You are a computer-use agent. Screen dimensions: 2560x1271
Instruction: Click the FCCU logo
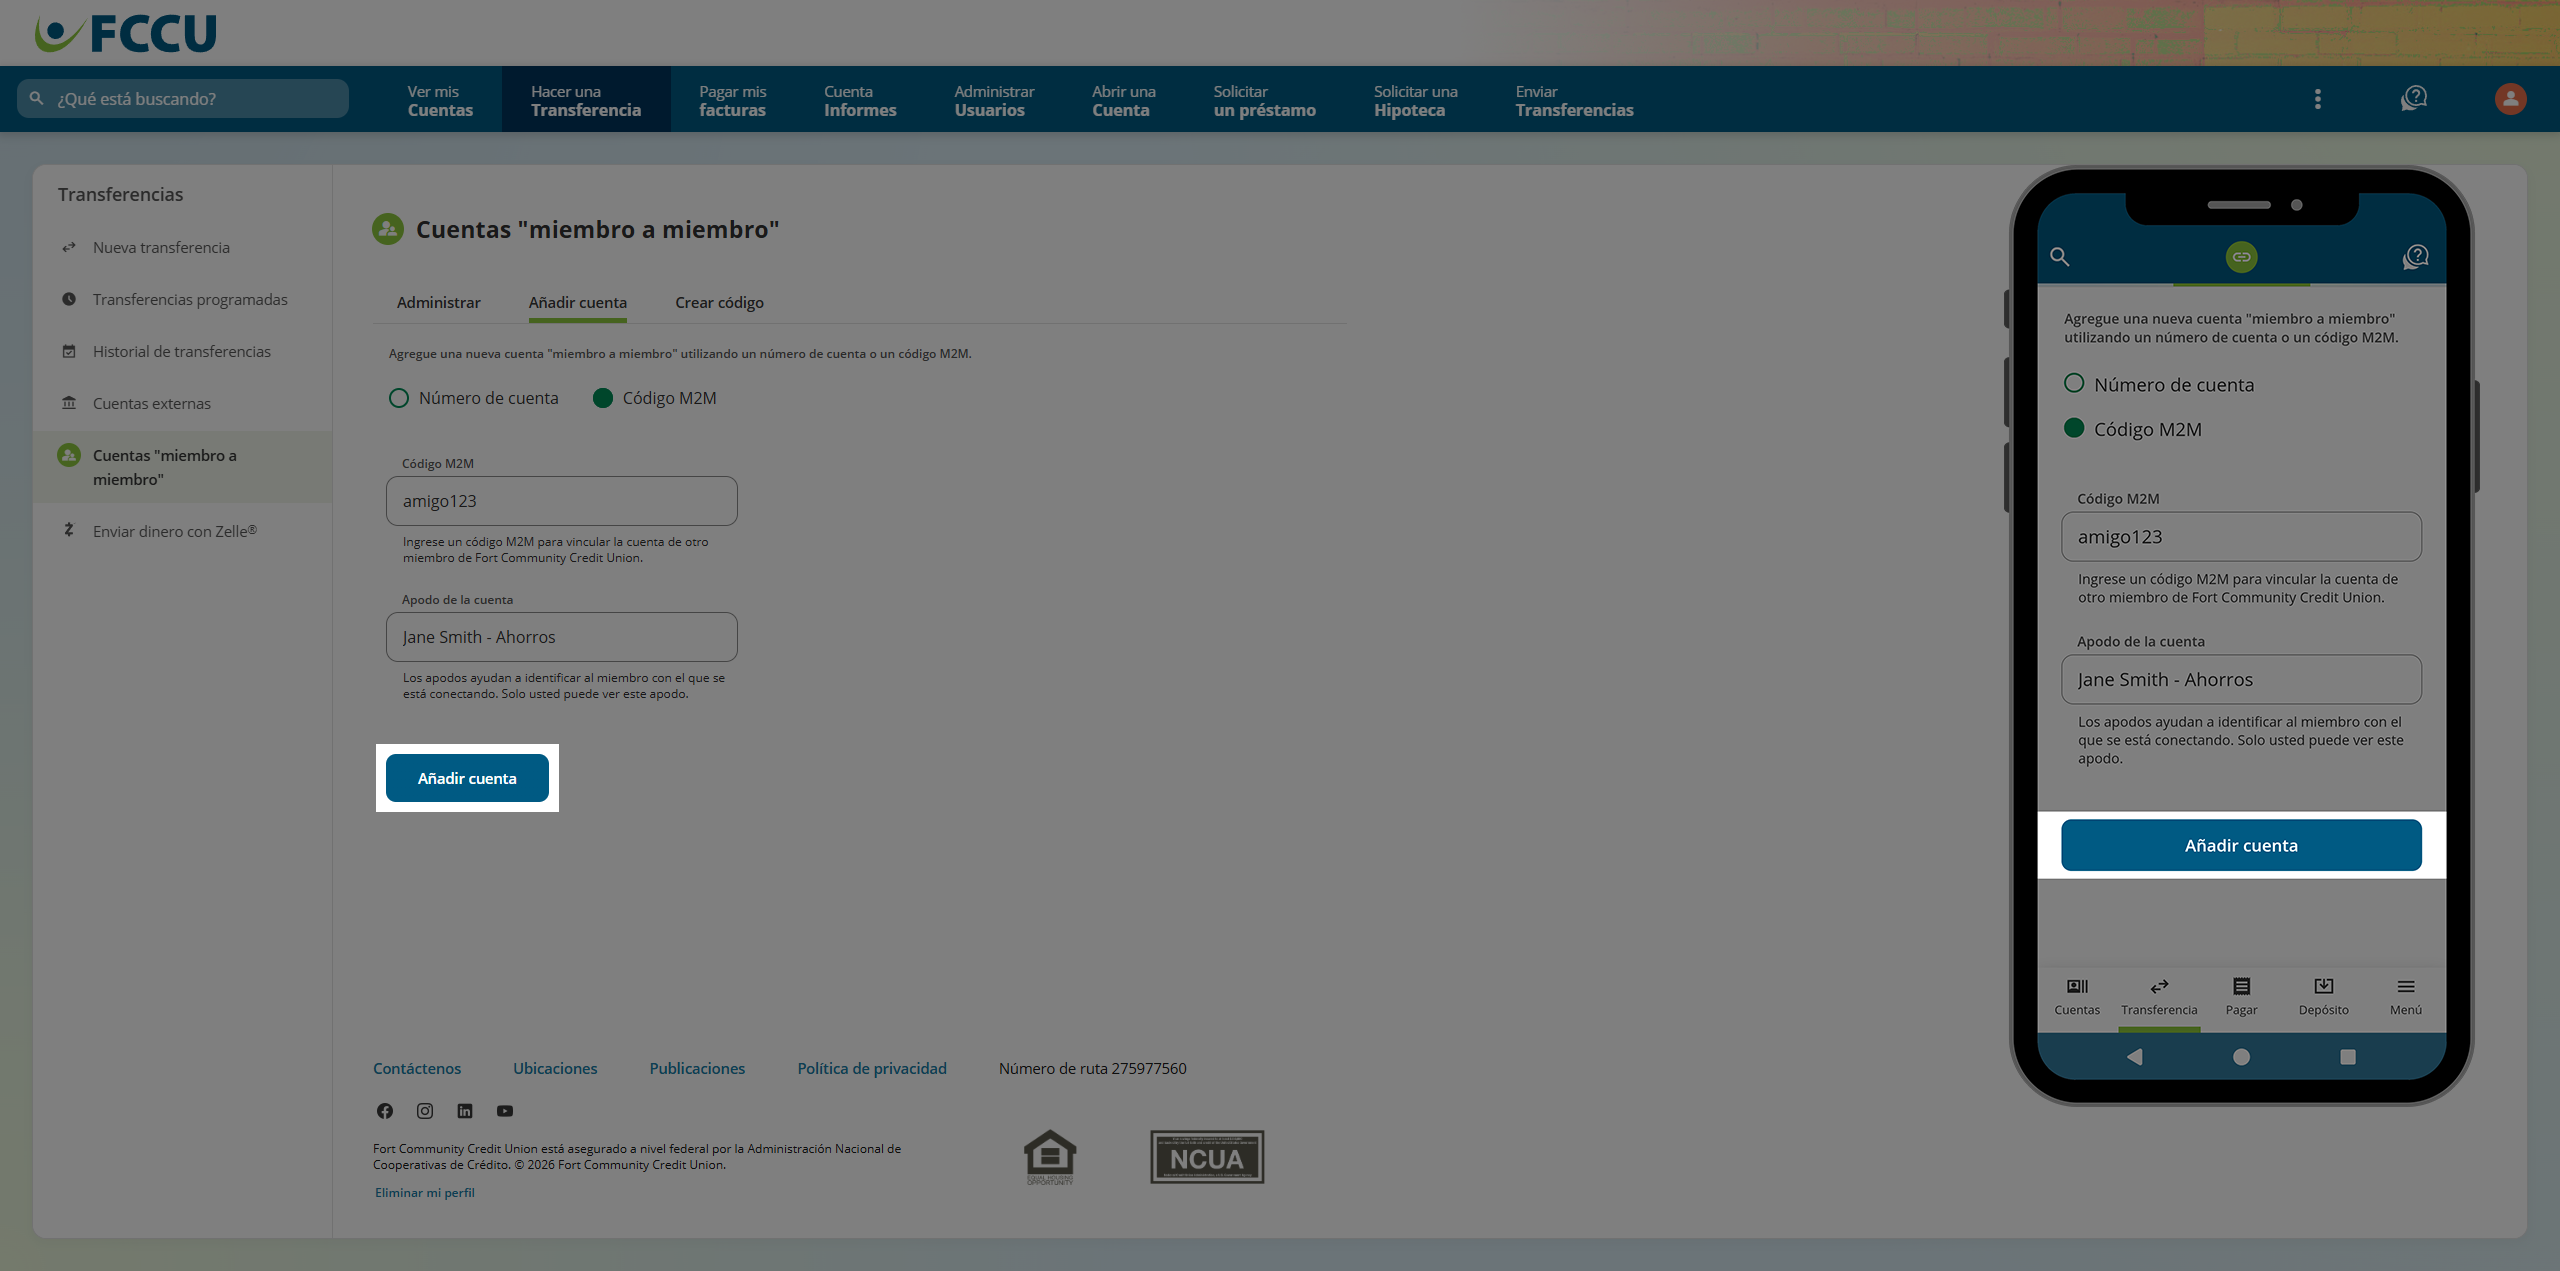tap(126, 33)
